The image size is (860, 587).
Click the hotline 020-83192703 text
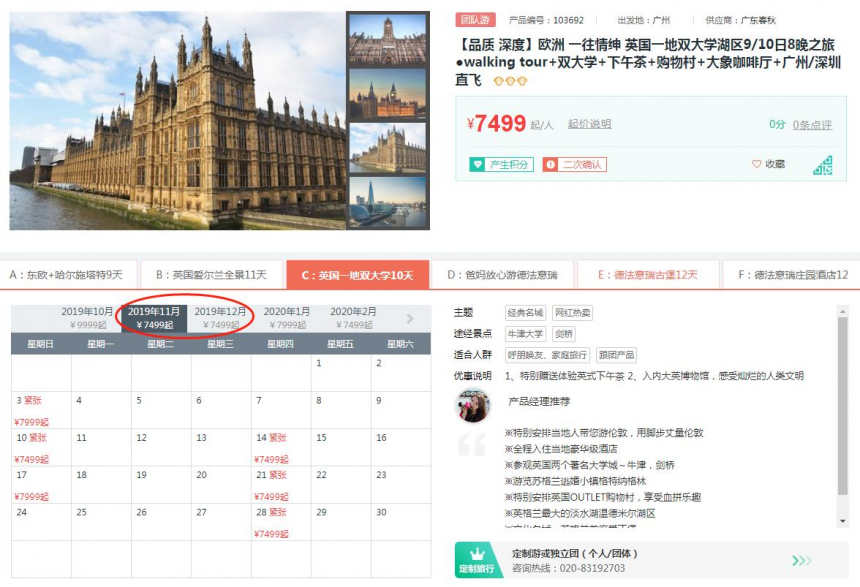pyautogui.click(x=568, y=568)
